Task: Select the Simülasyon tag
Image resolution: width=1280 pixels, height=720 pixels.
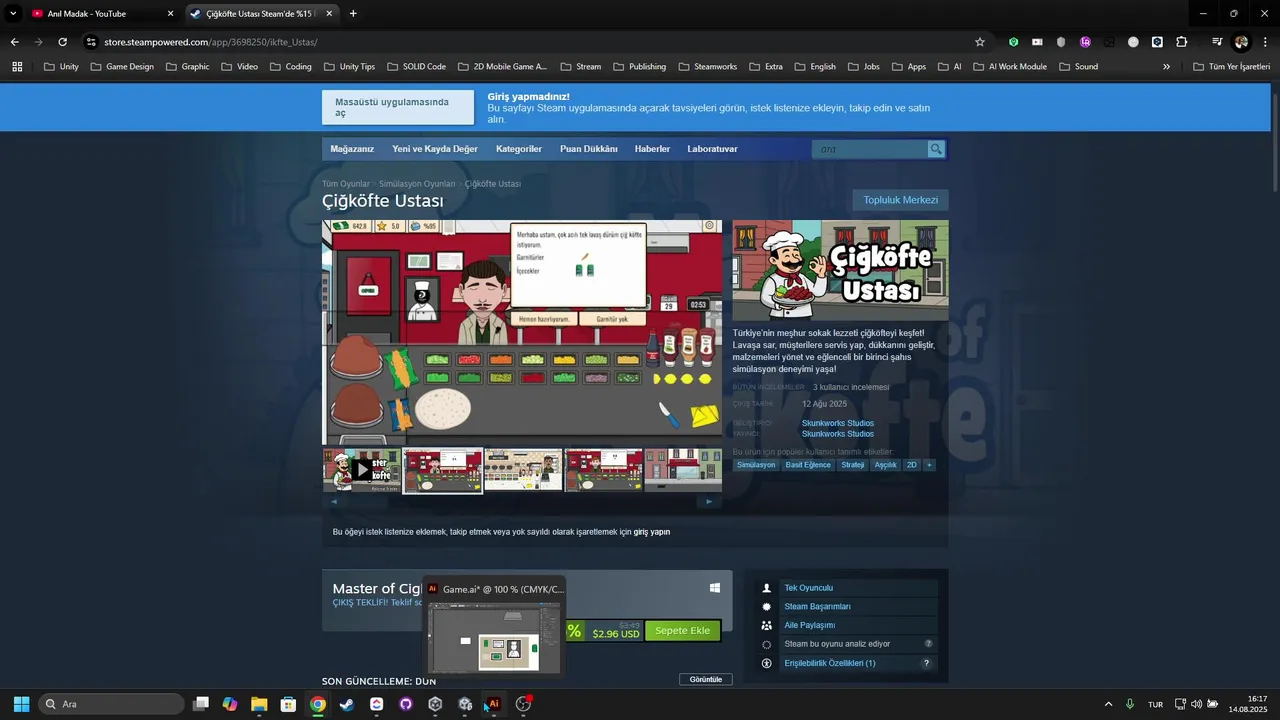Action: click(756, 465)
